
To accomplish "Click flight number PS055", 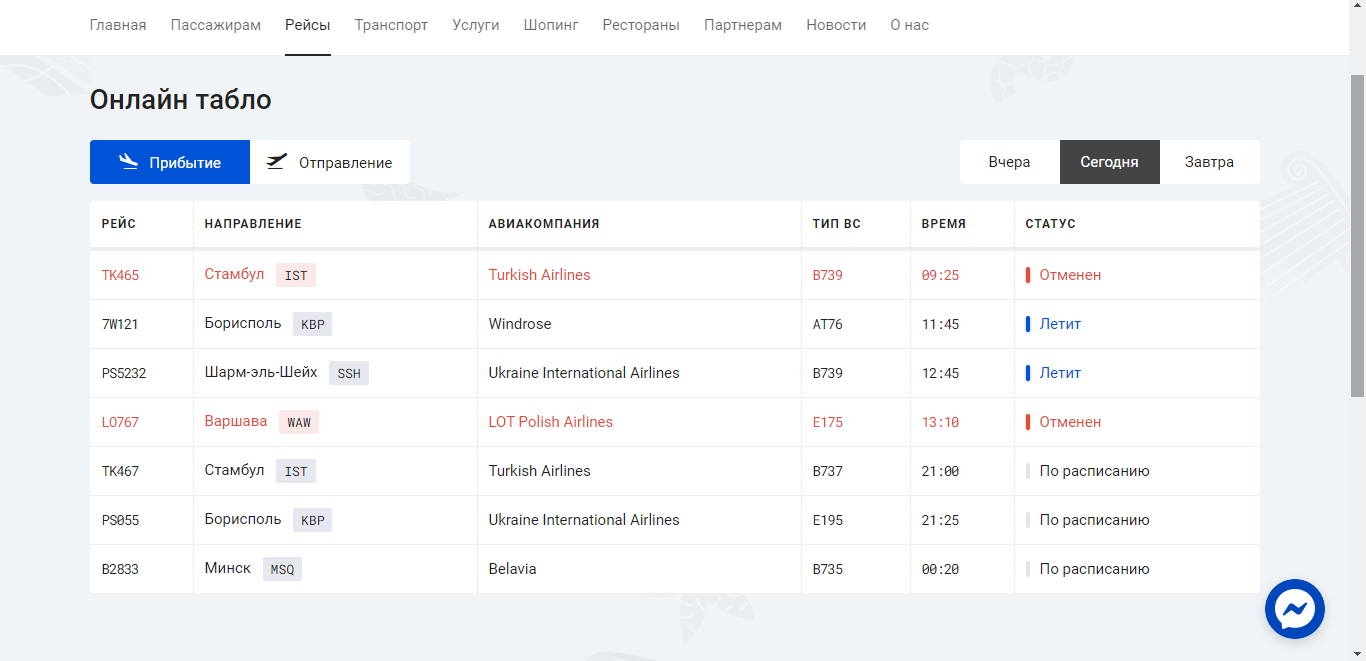I will [120, 520].
